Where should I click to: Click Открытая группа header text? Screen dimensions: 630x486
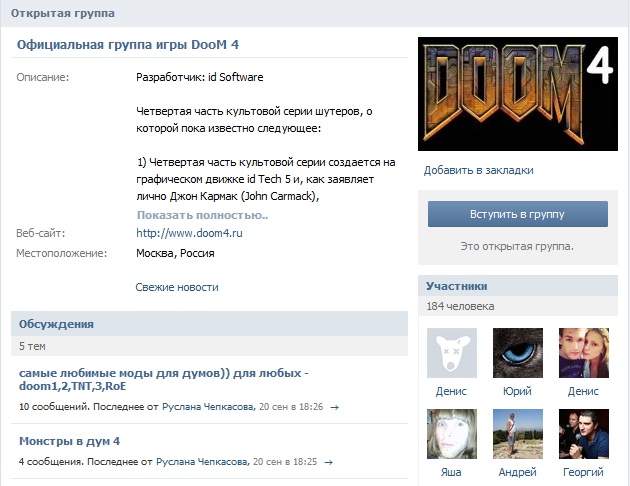[63, 13]
